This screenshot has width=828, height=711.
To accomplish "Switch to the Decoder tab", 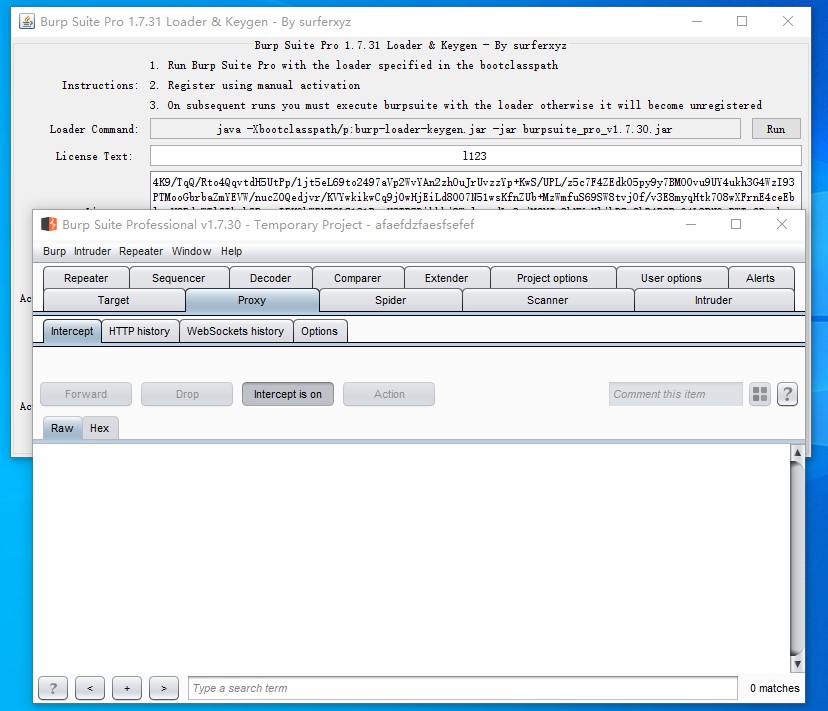I will 270,278.
